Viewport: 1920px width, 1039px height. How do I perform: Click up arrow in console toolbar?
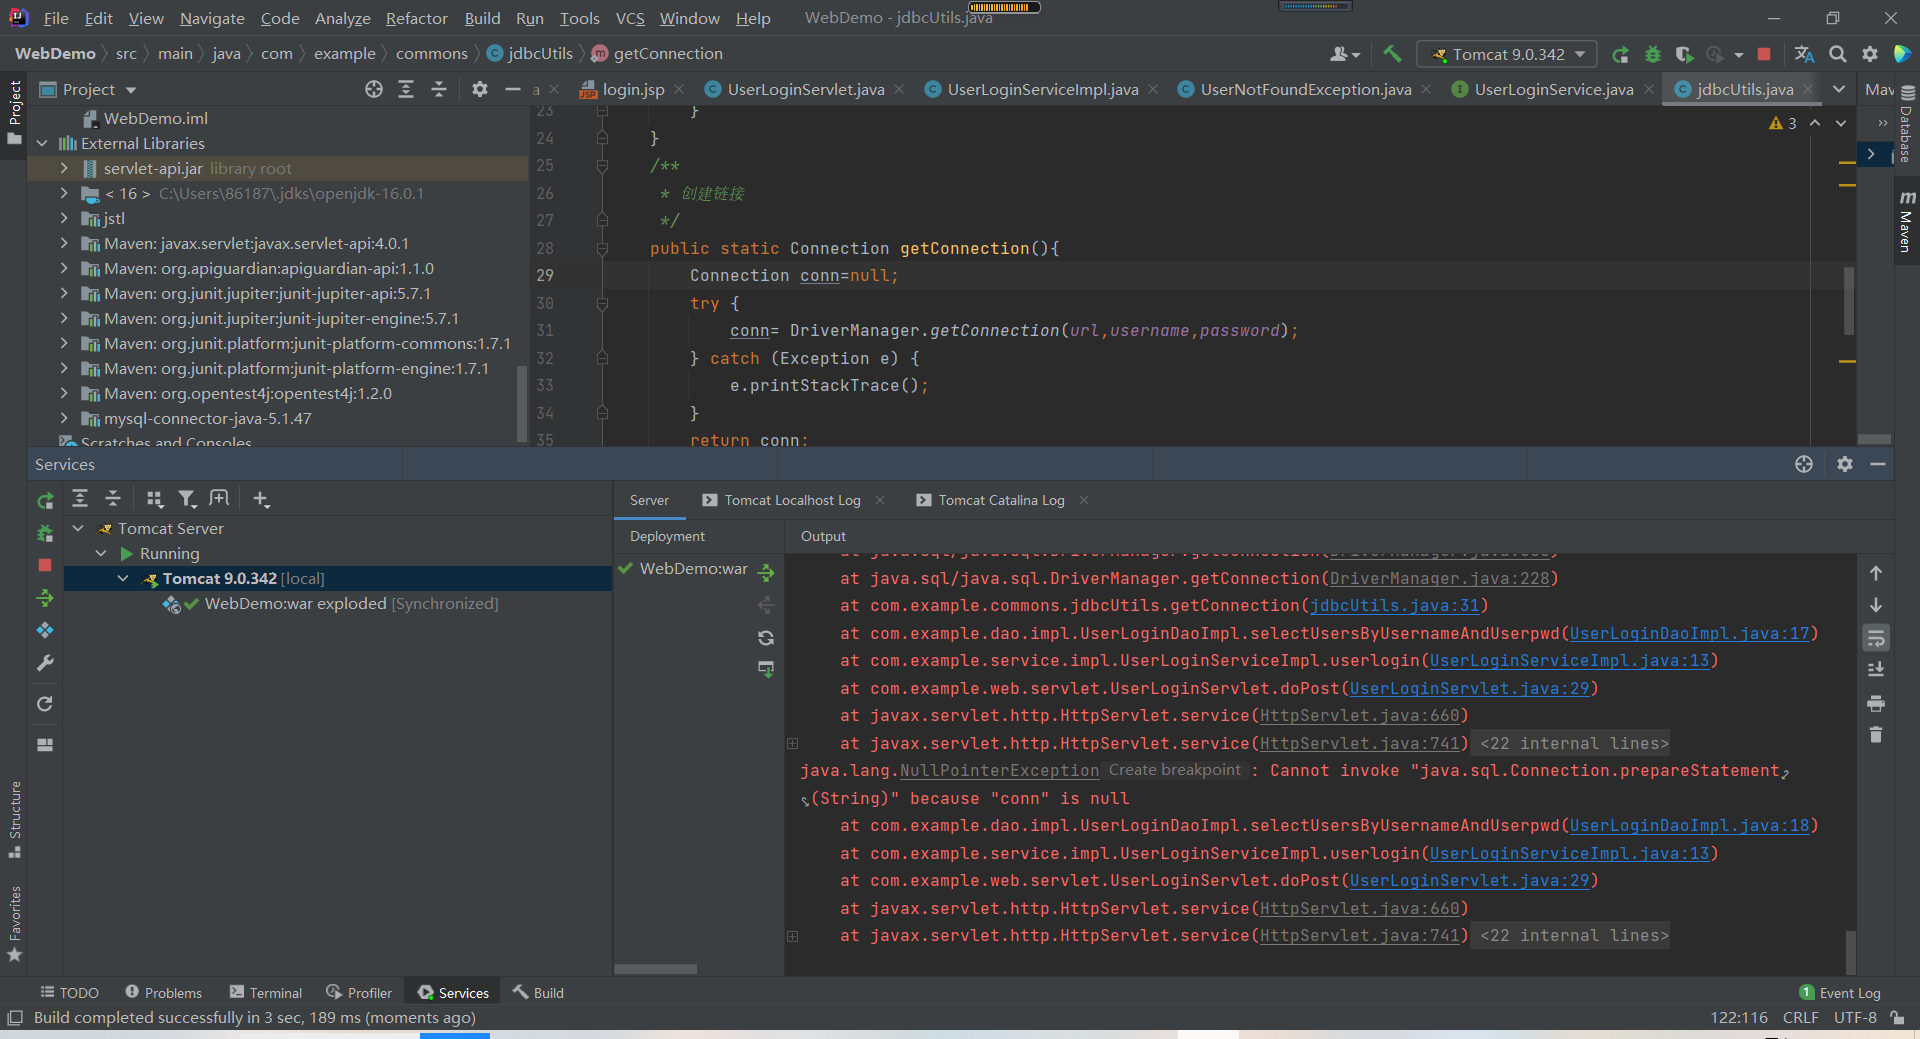coord(1876,573)
